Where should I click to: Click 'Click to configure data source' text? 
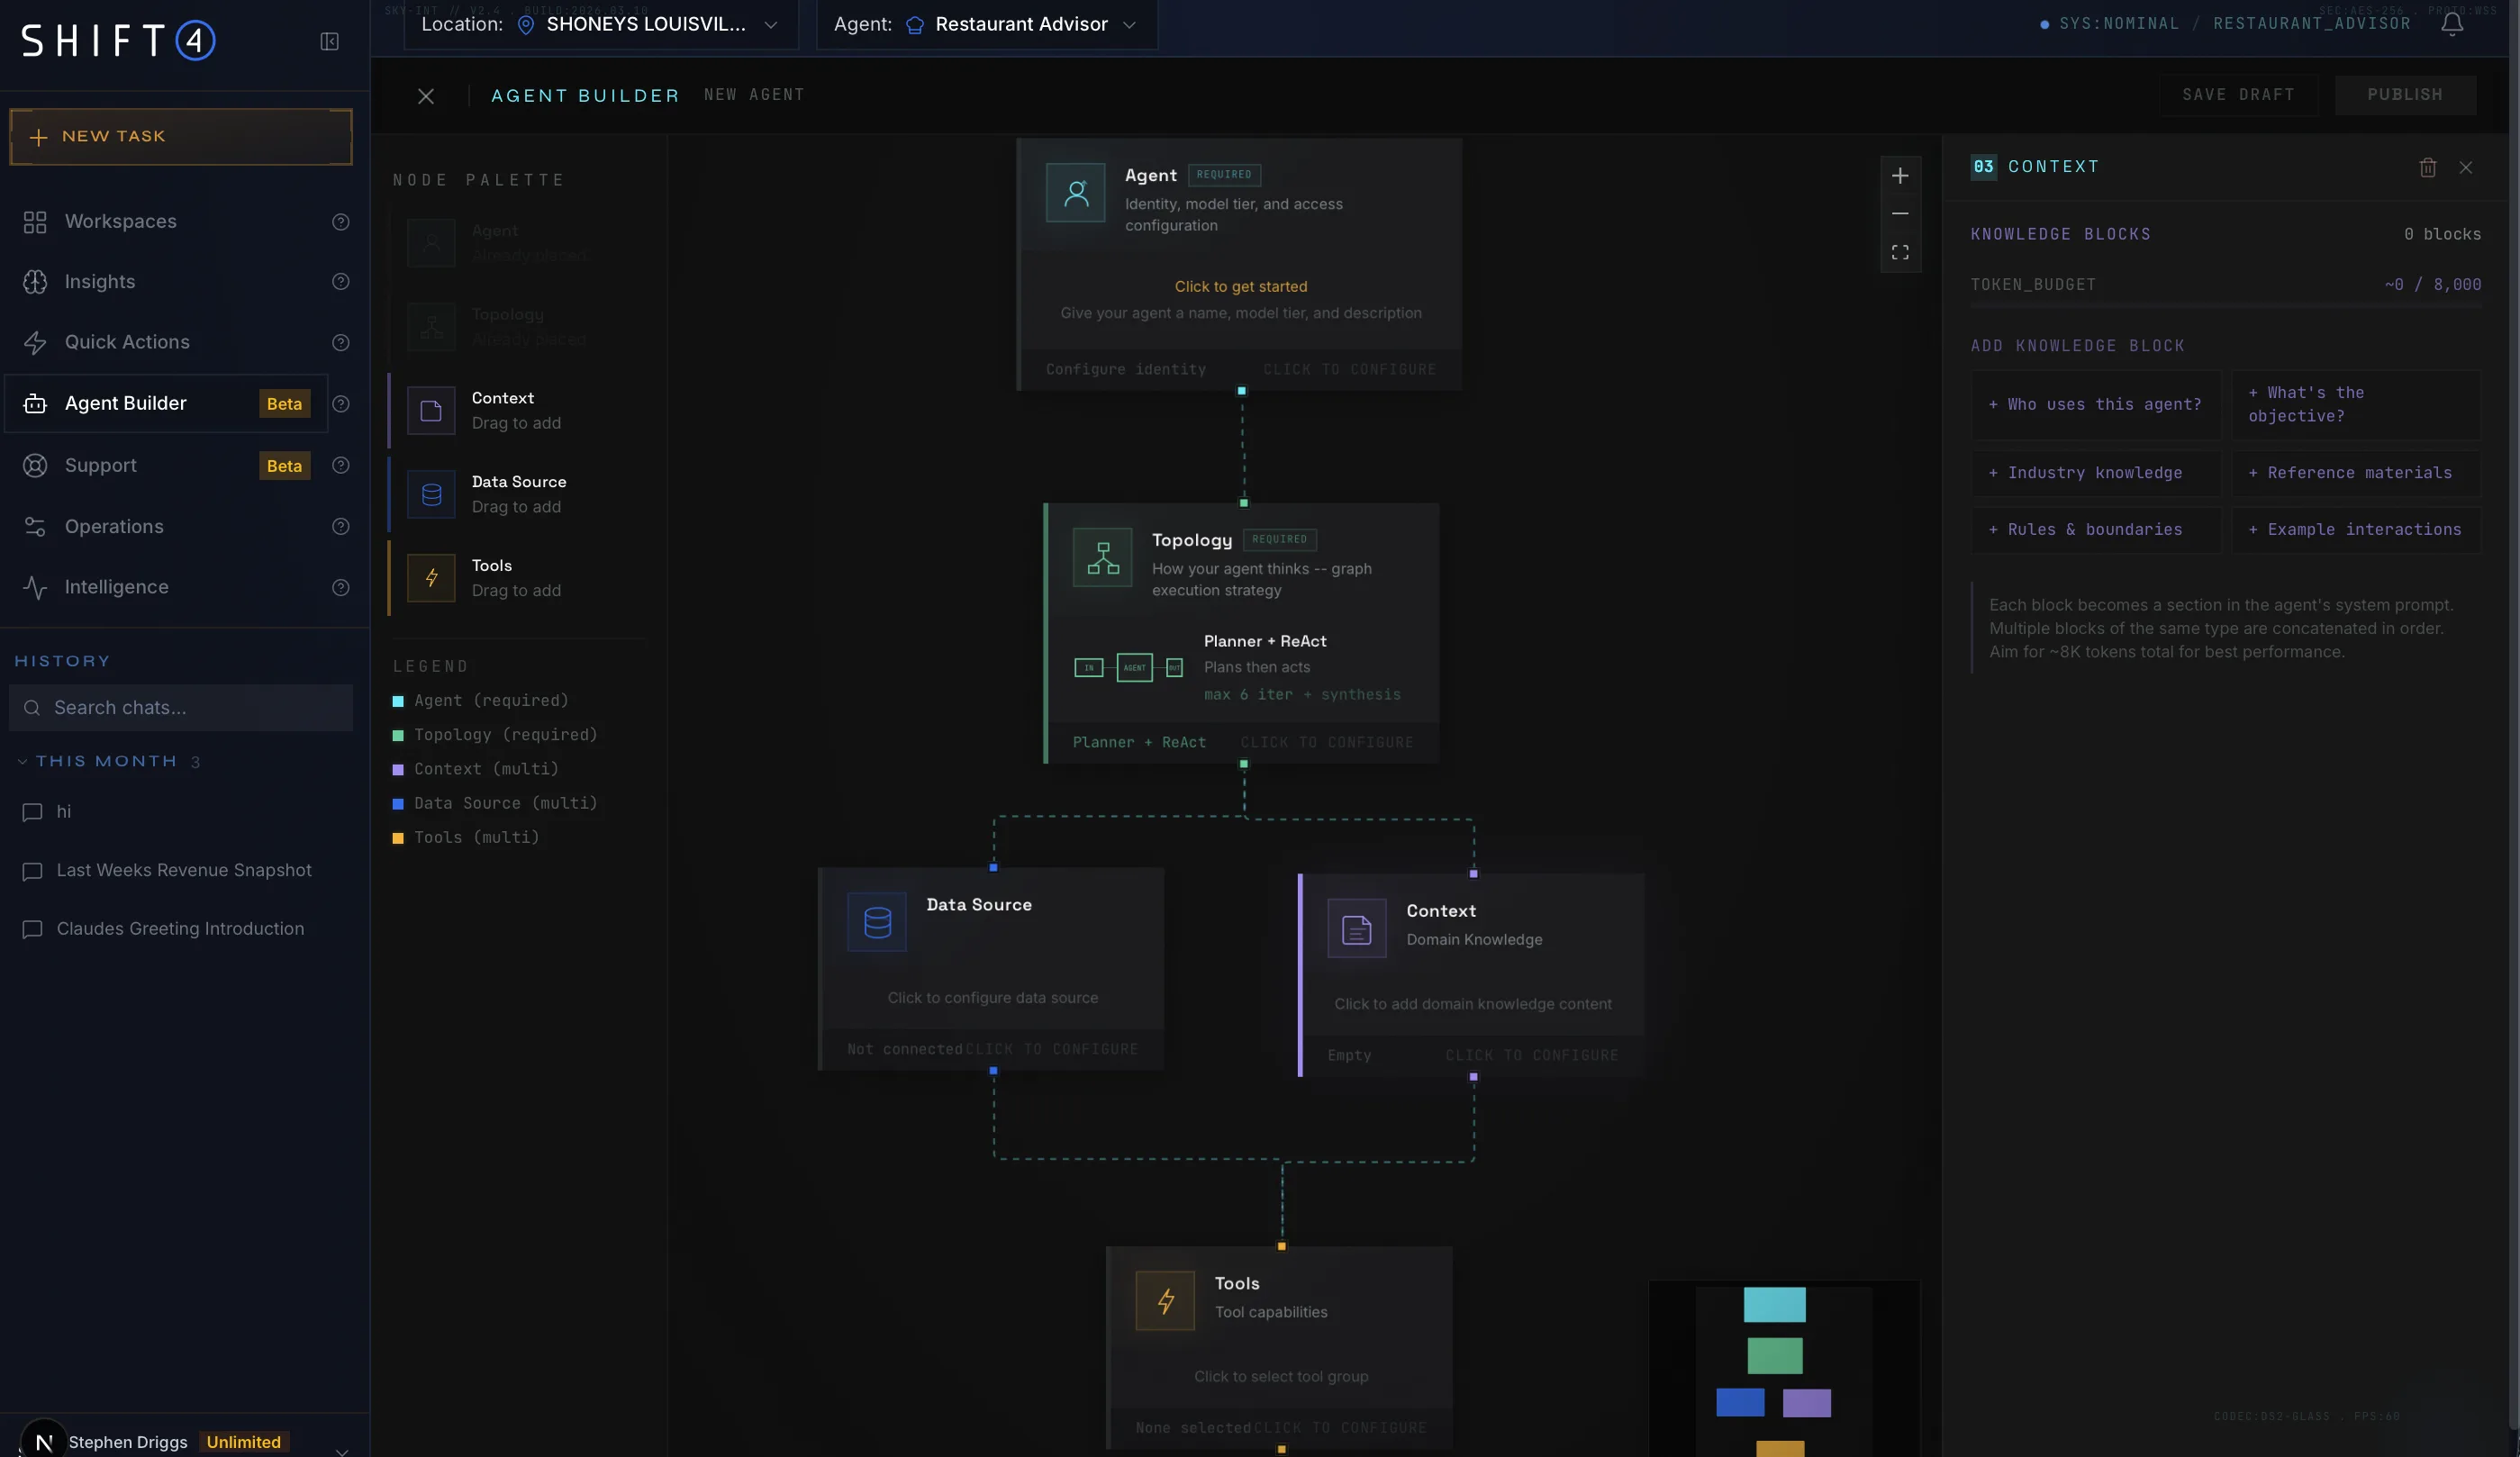(992, 998)
